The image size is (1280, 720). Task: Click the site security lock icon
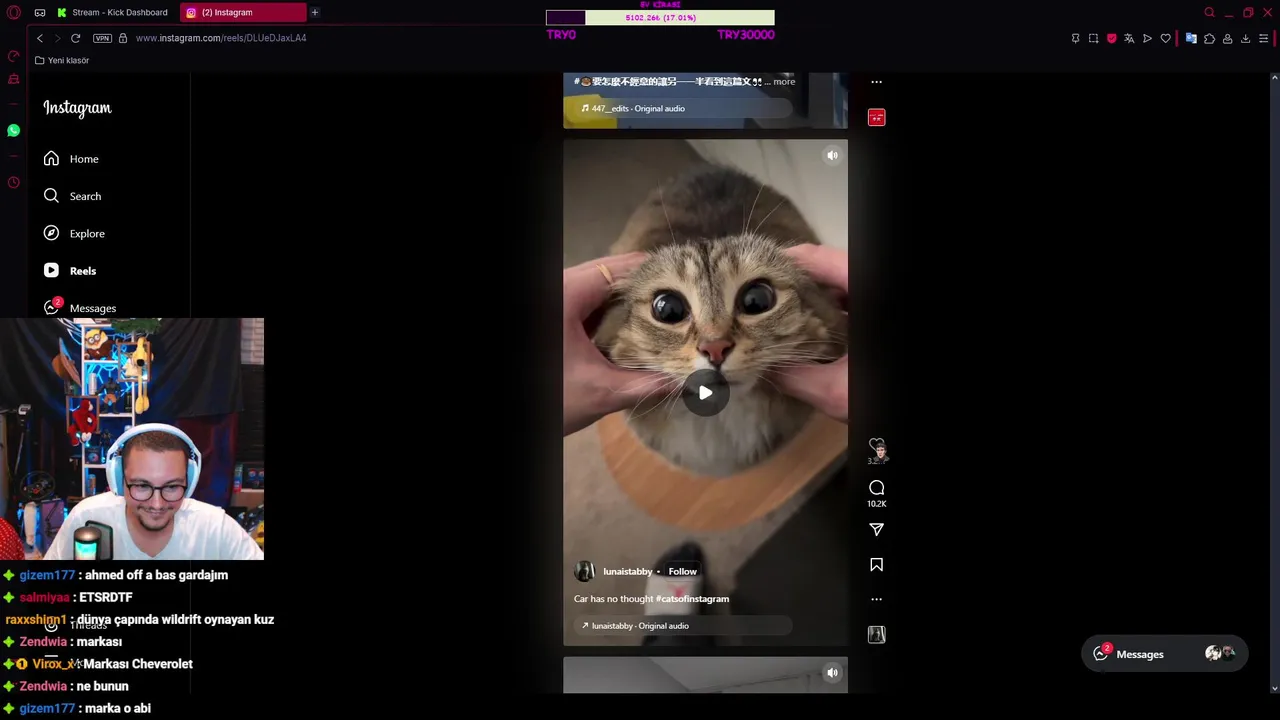pyautogui.click(x=123, y=38)
